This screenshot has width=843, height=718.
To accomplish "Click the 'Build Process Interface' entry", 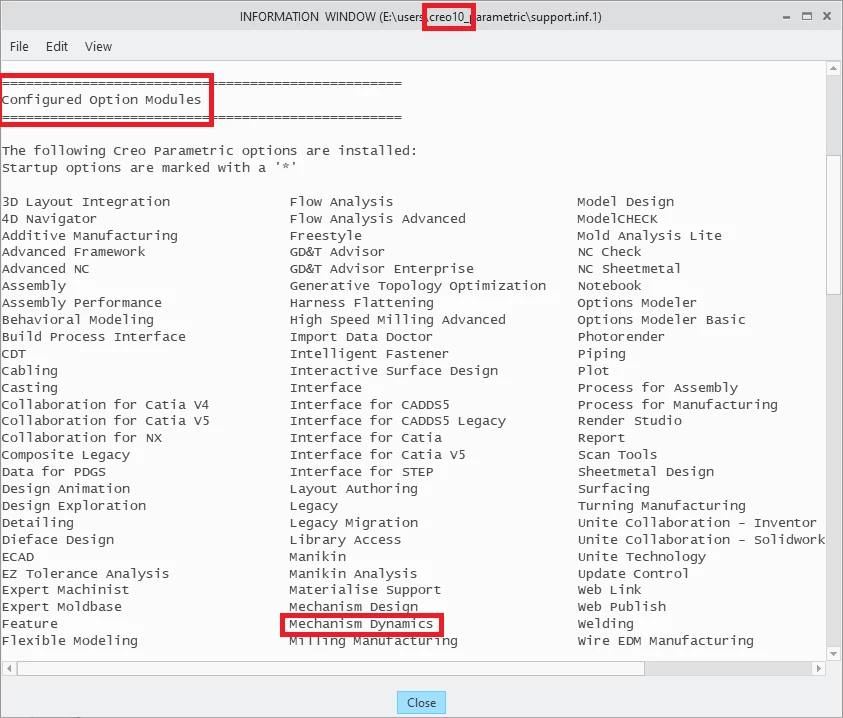I will pyautogui.click(x=94, y=337).
